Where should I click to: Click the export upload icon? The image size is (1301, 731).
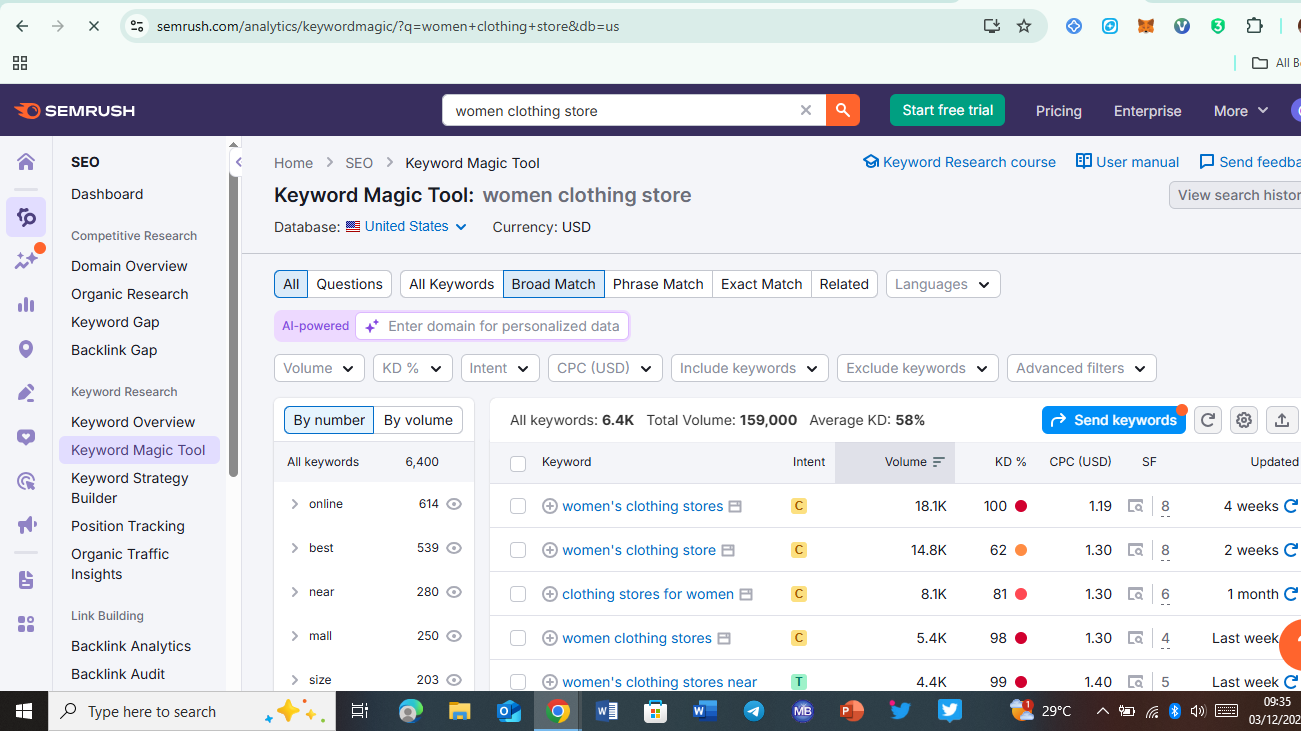[1282, 420]
